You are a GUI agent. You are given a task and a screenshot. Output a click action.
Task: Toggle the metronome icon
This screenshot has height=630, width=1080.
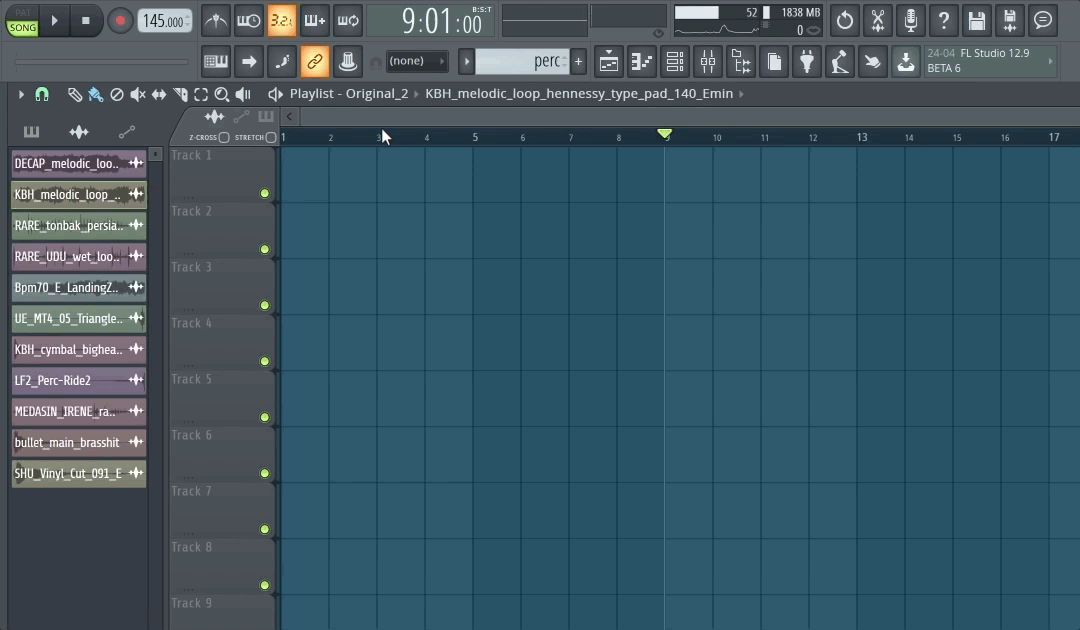216,21
